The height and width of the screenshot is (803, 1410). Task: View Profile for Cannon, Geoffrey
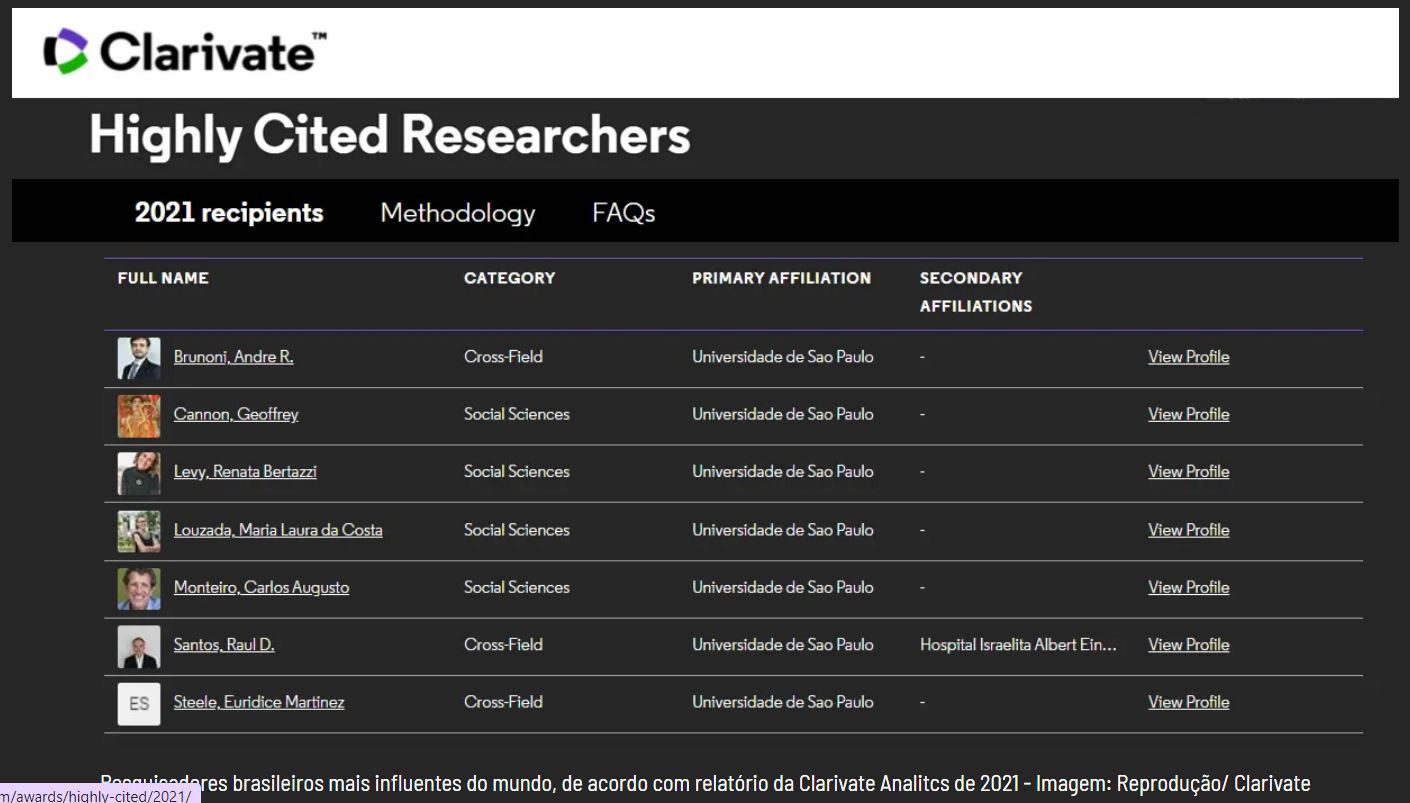point(1189,414)
